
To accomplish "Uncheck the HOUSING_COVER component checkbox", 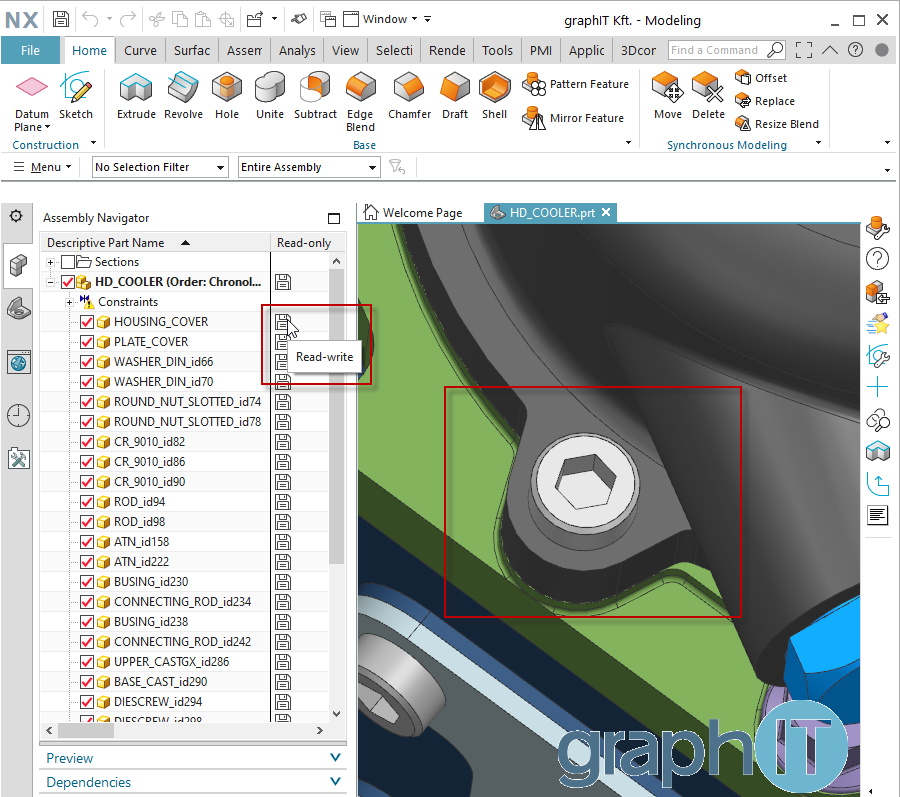I will 87,322.
